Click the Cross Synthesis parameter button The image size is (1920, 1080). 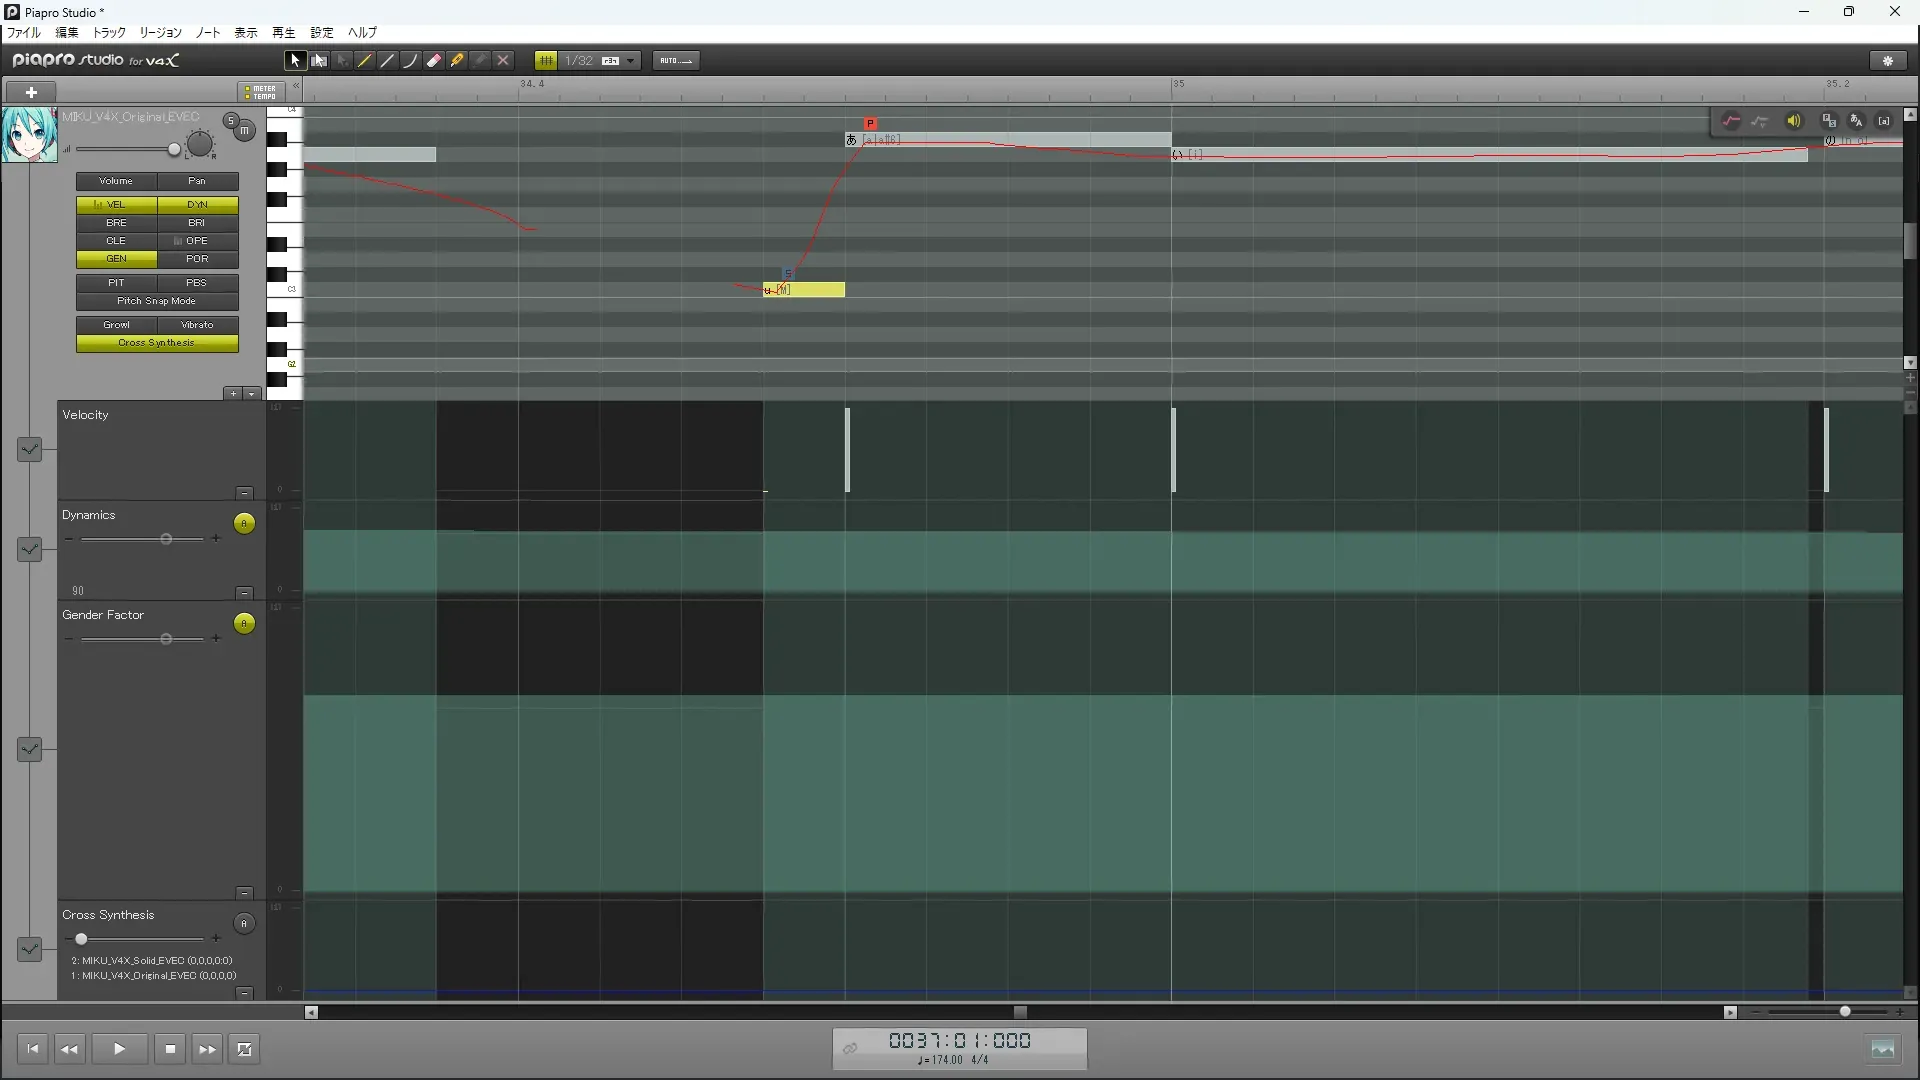(157, 343)
